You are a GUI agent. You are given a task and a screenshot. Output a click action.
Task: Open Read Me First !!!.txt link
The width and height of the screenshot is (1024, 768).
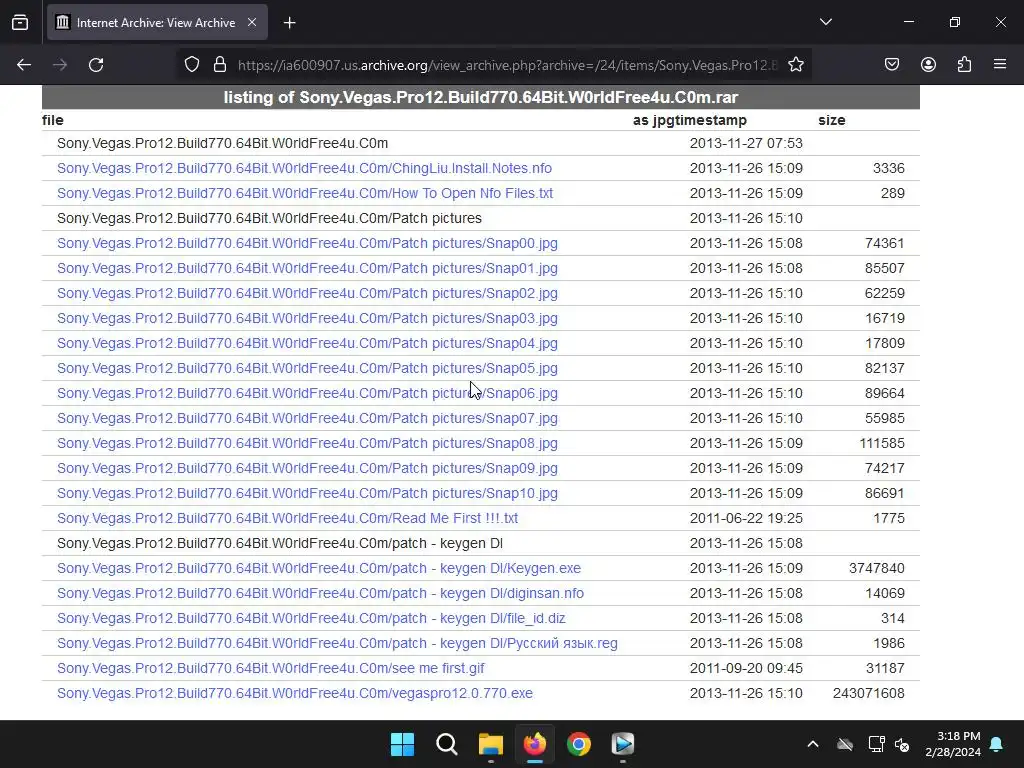(x=287, y=519)
